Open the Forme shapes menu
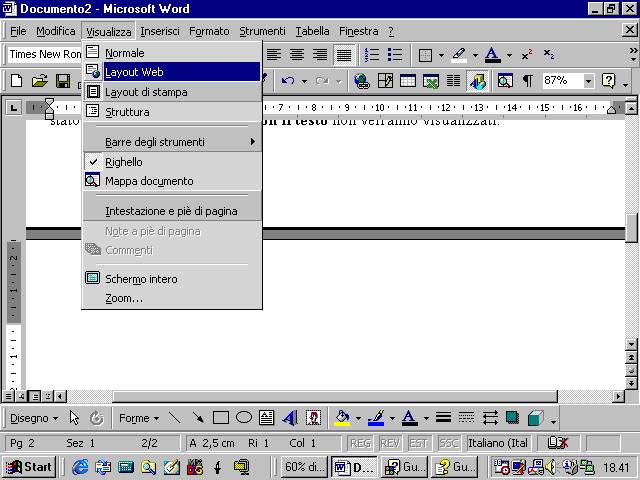Screen dimensions: 640x480 (x=139, y=418)
